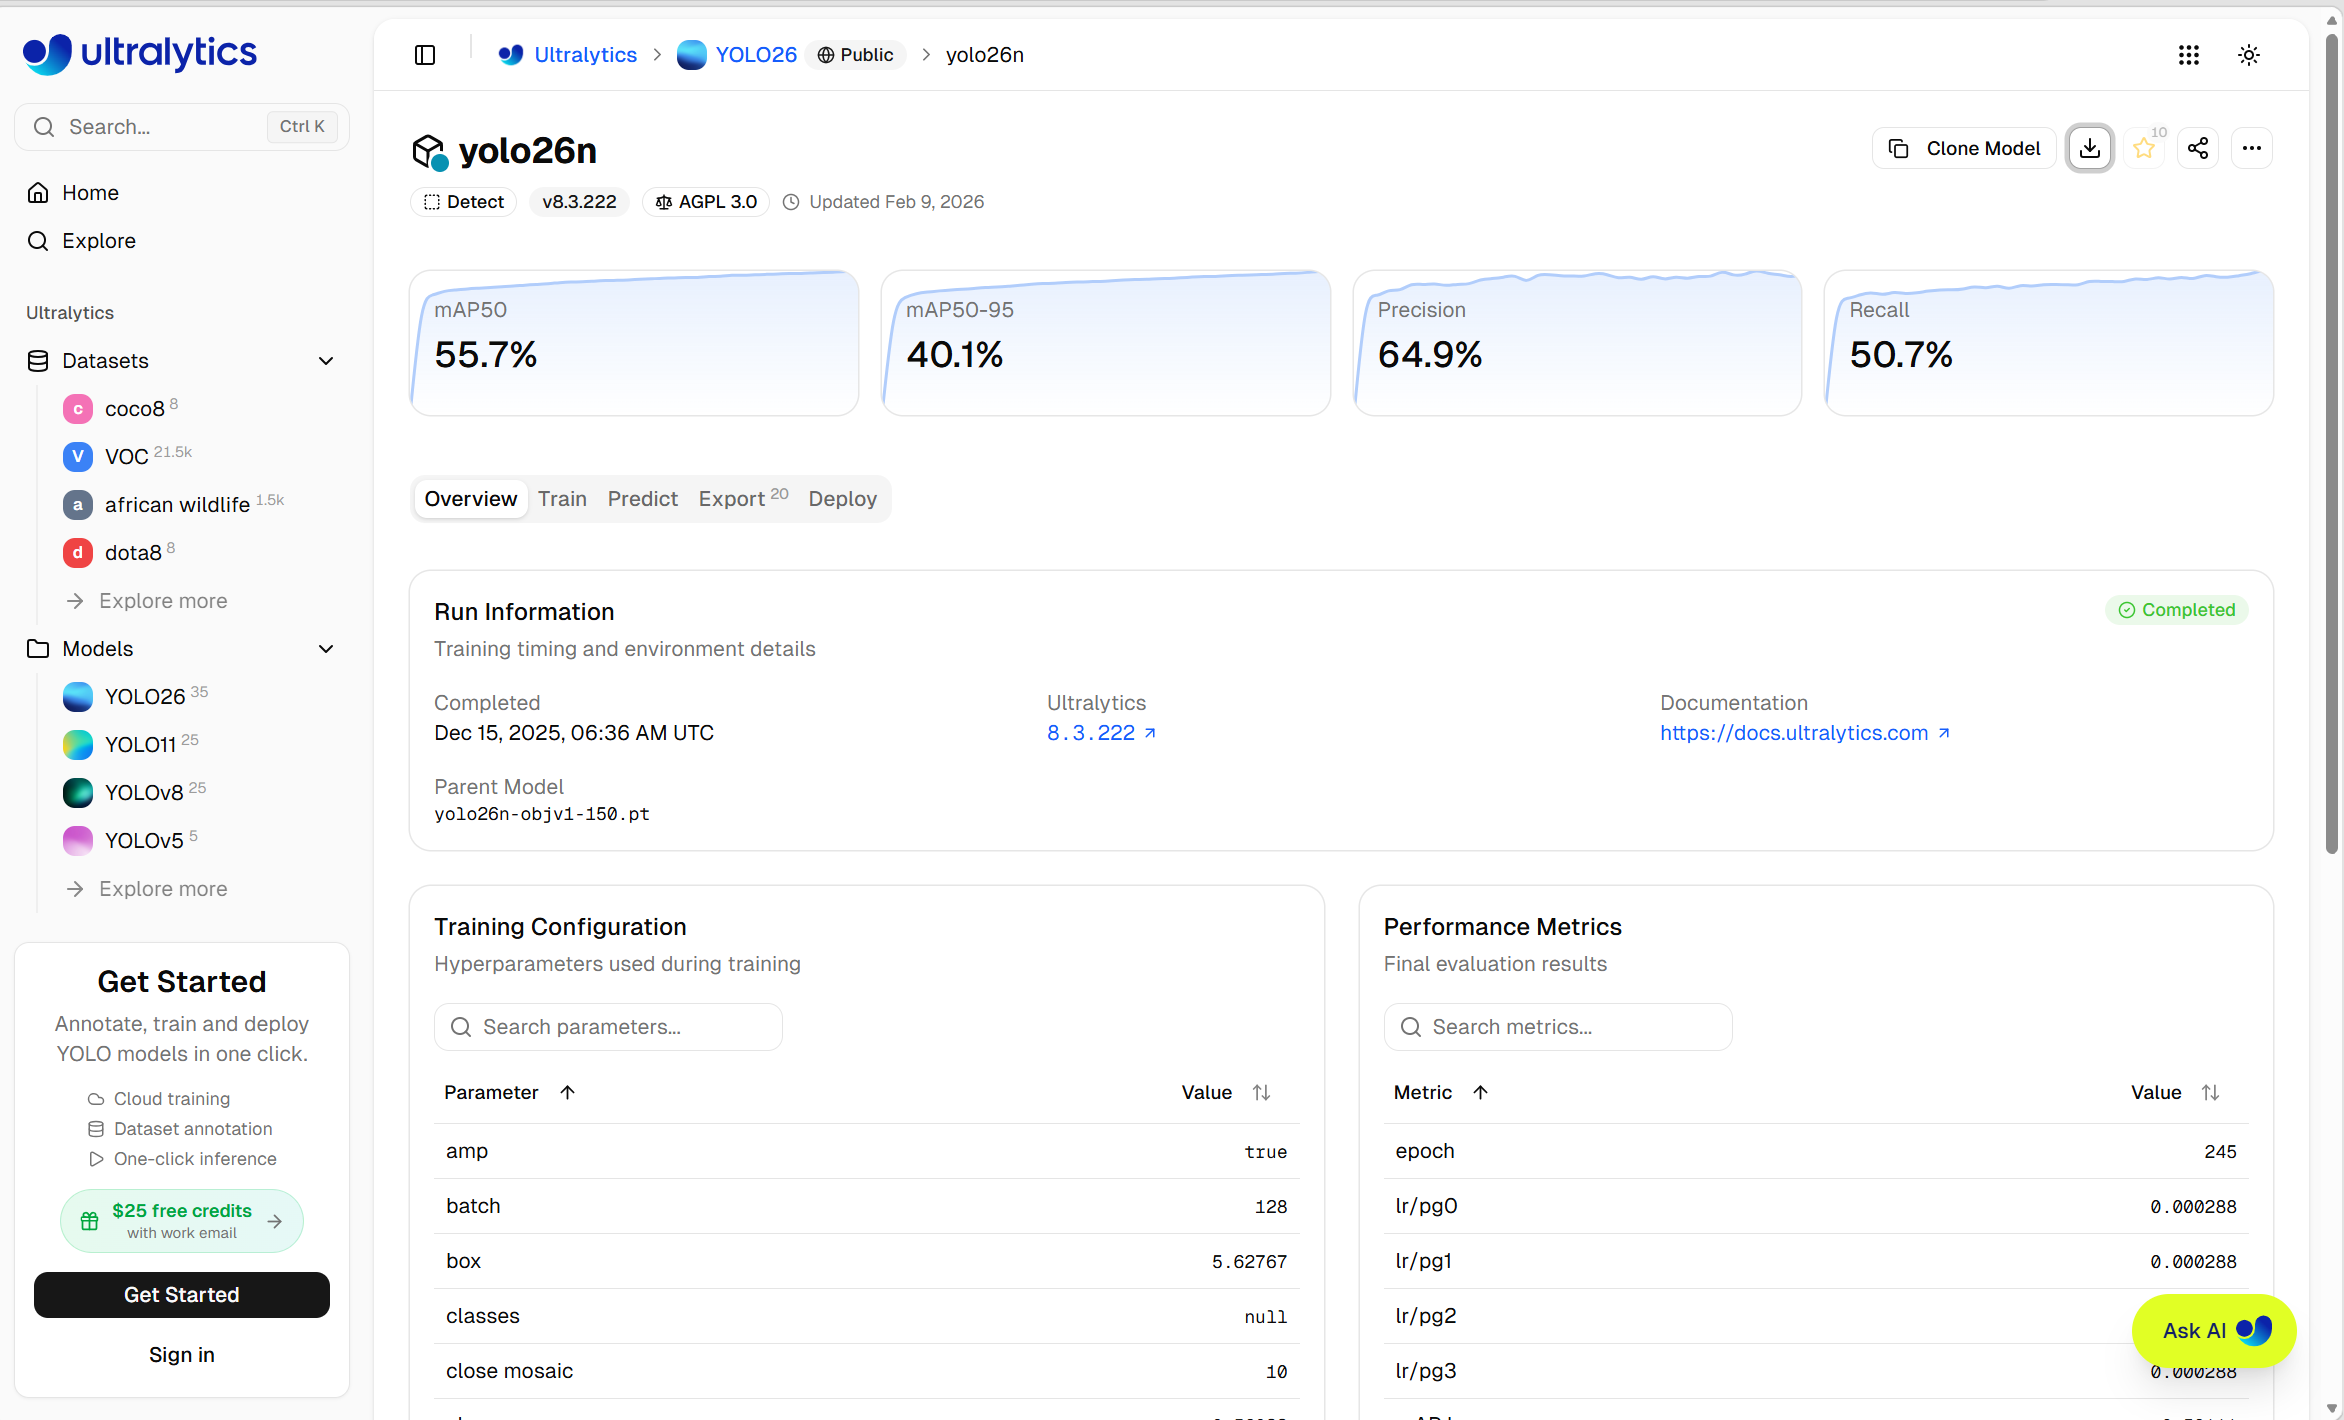Click the Sign in link
The height and width of the screenshot is (1420, 2344).
(x=182, y=1355)
